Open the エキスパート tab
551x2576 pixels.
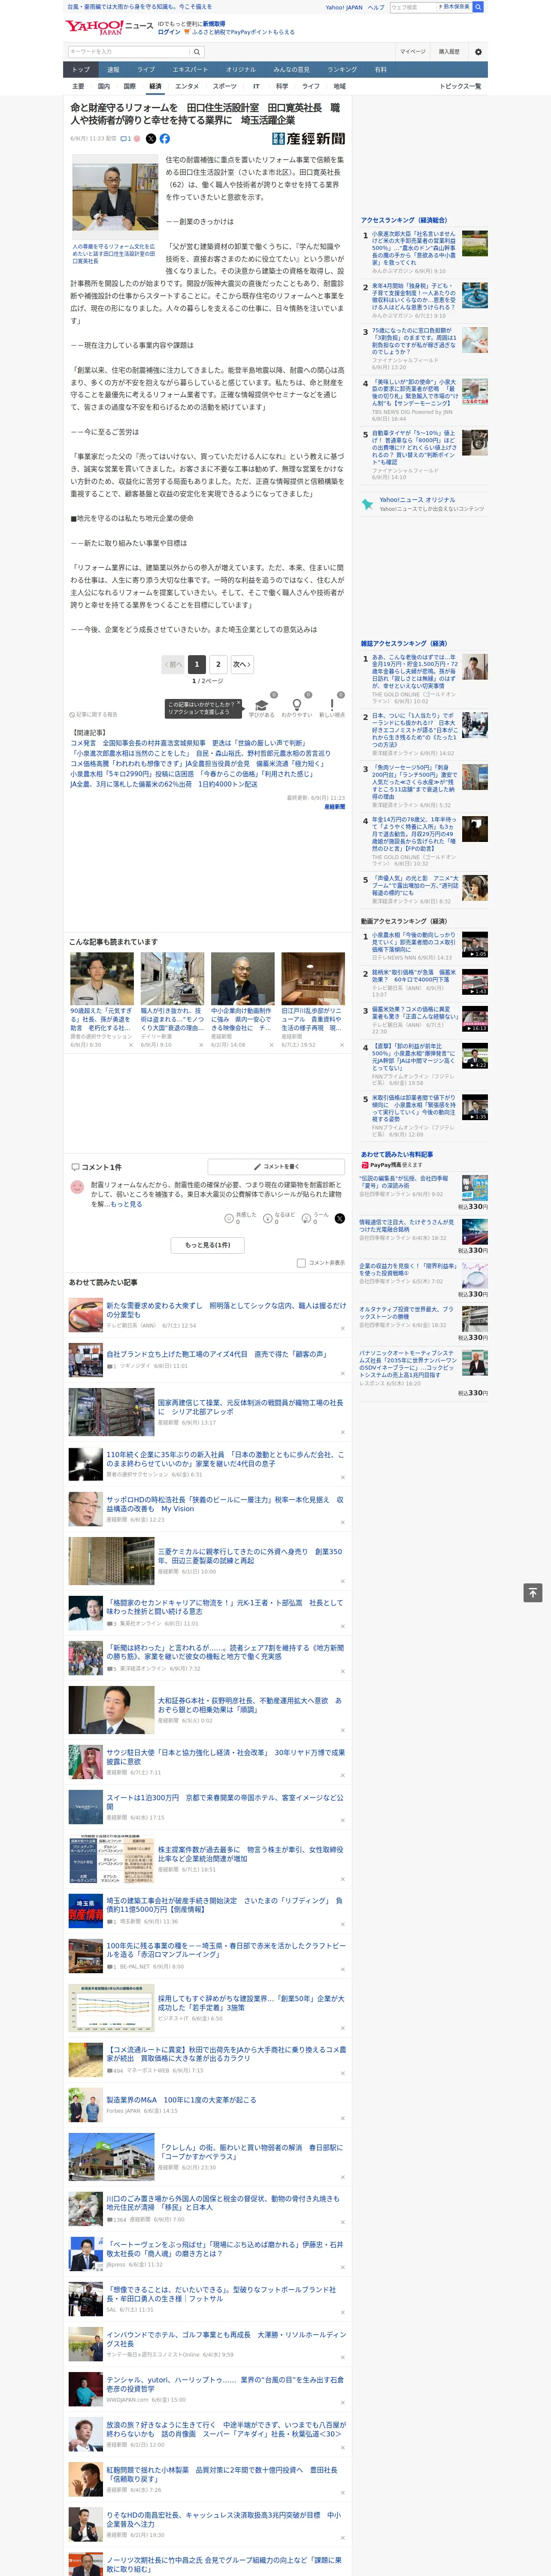tap(190, 70)
